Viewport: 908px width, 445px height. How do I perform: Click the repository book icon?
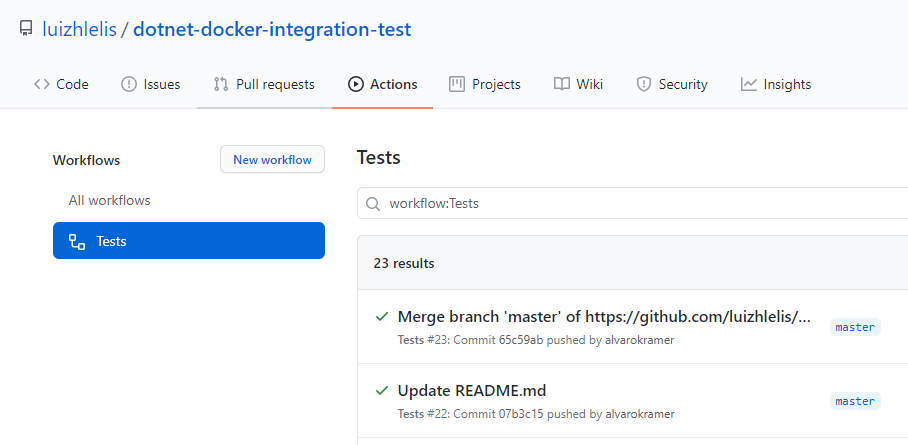tap(25, 29)
